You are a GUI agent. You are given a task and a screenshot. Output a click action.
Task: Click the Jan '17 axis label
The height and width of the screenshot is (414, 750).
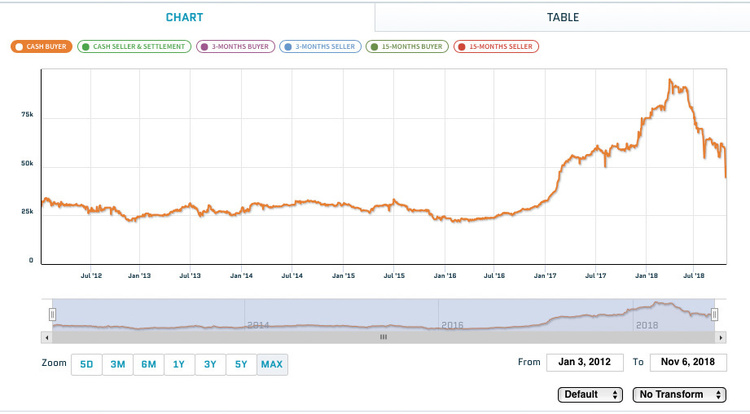[545, 275]
